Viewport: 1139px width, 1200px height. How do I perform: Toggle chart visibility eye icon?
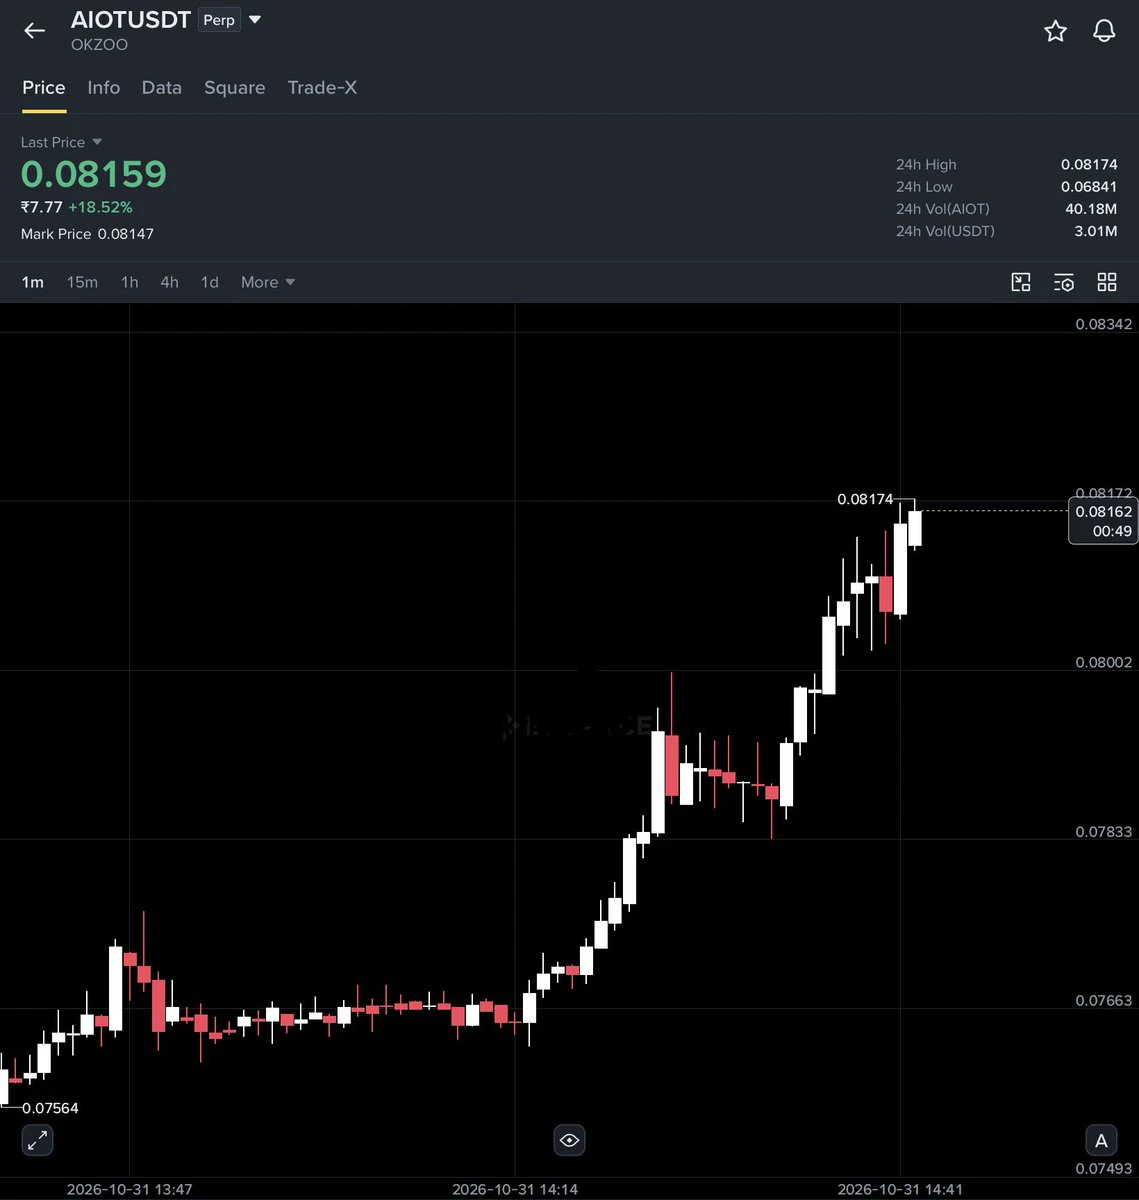pos(569,1140)
